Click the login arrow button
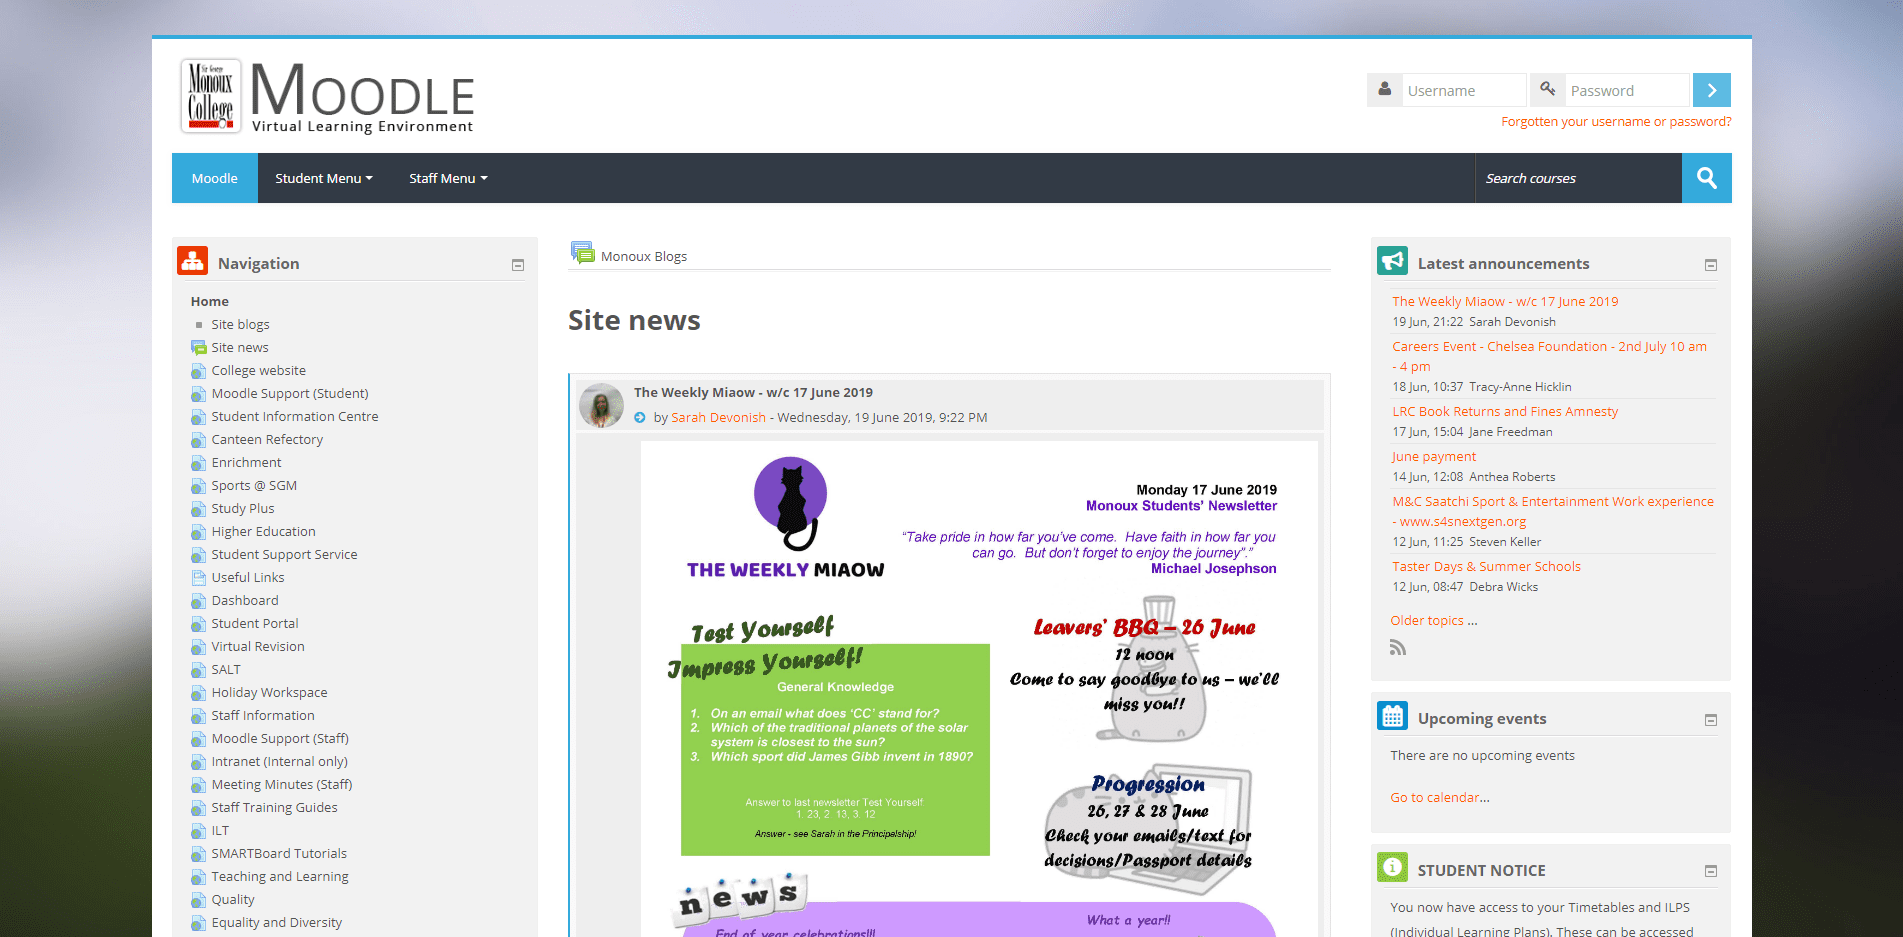1903x937 pixels. click(1711, 90)
